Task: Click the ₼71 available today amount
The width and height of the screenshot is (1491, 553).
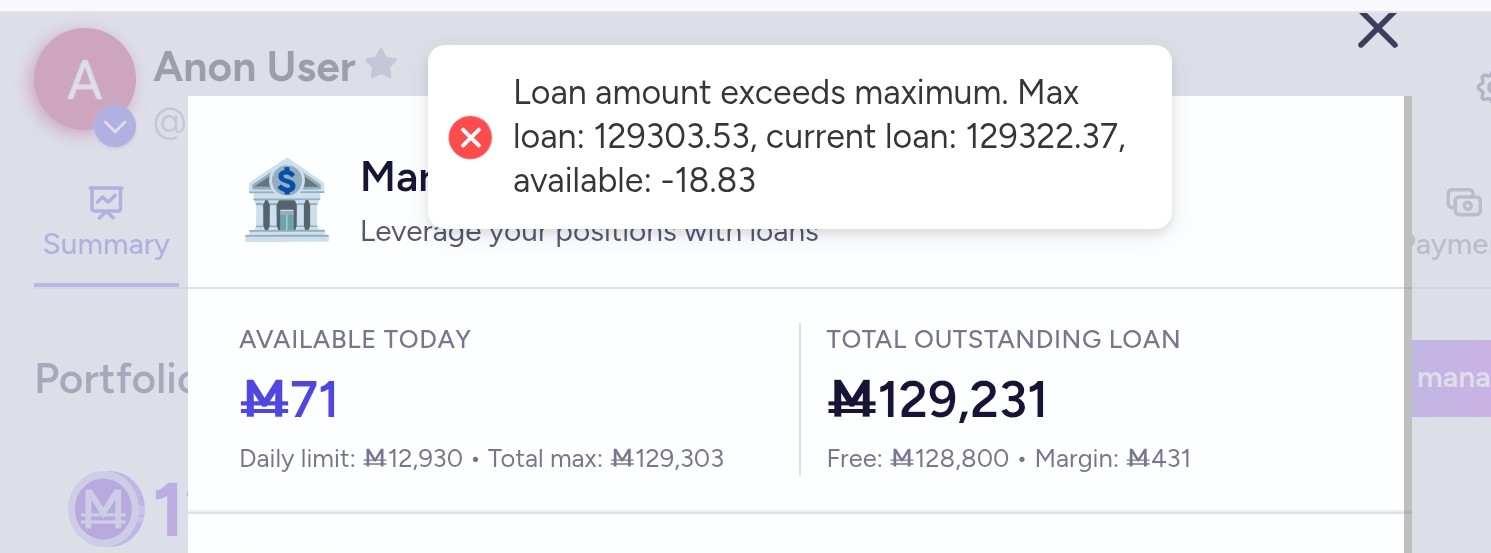Action: (290, 400)
